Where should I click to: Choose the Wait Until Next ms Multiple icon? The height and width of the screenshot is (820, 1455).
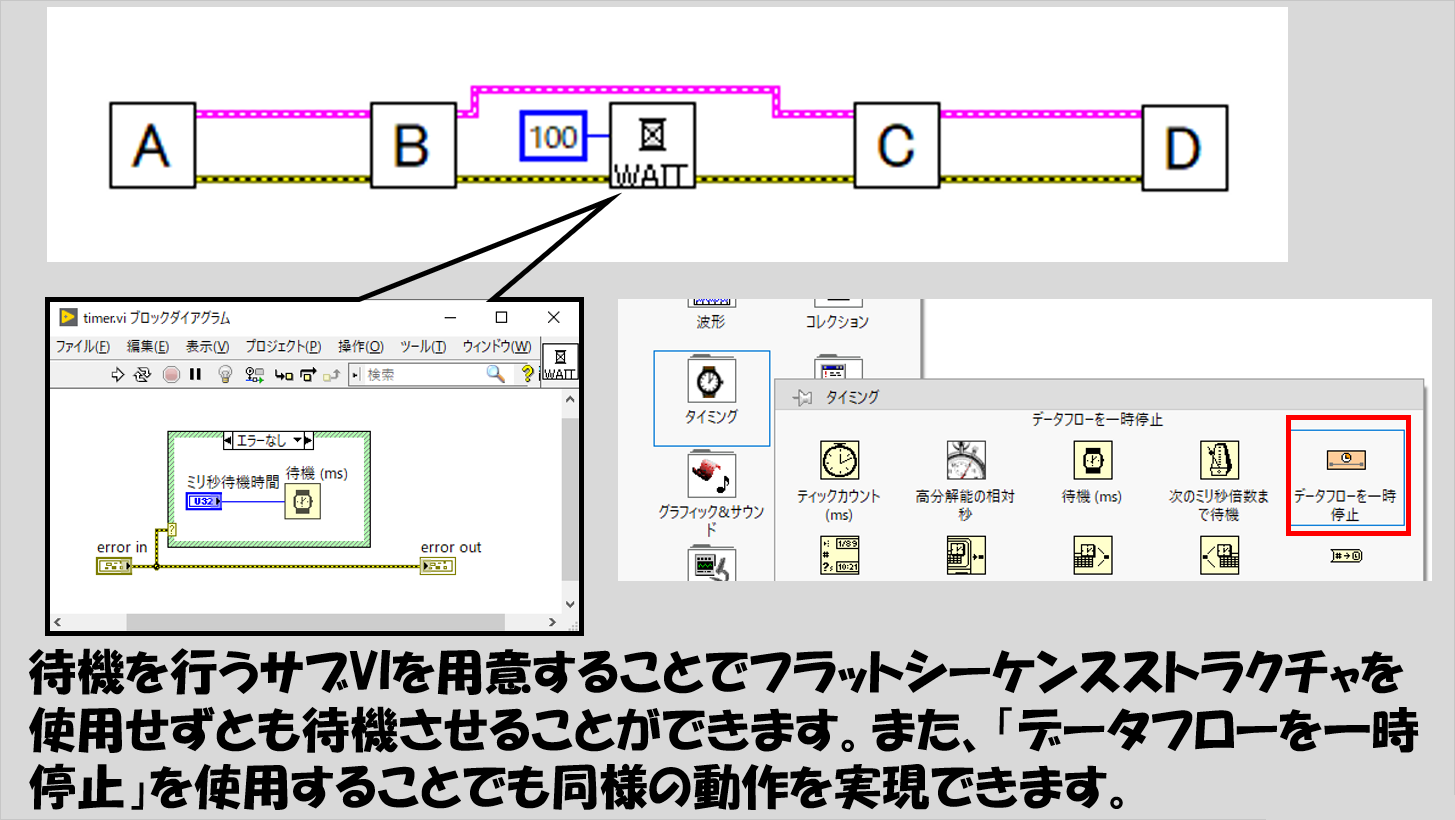1218,462
